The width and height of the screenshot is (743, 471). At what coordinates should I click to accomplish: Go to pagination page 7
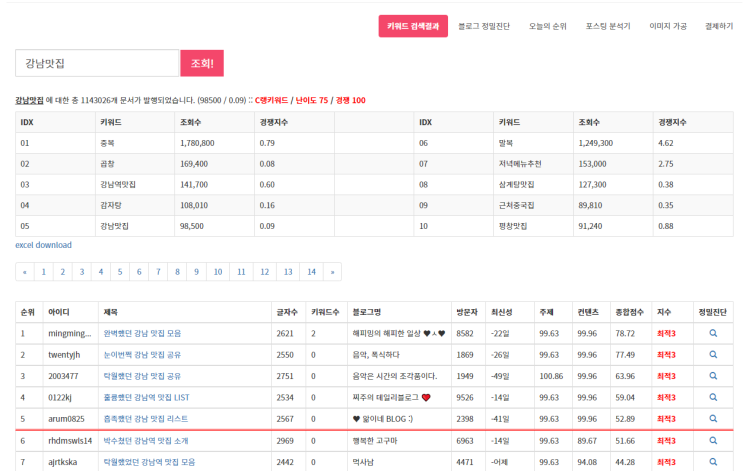(x=158, y=271)
